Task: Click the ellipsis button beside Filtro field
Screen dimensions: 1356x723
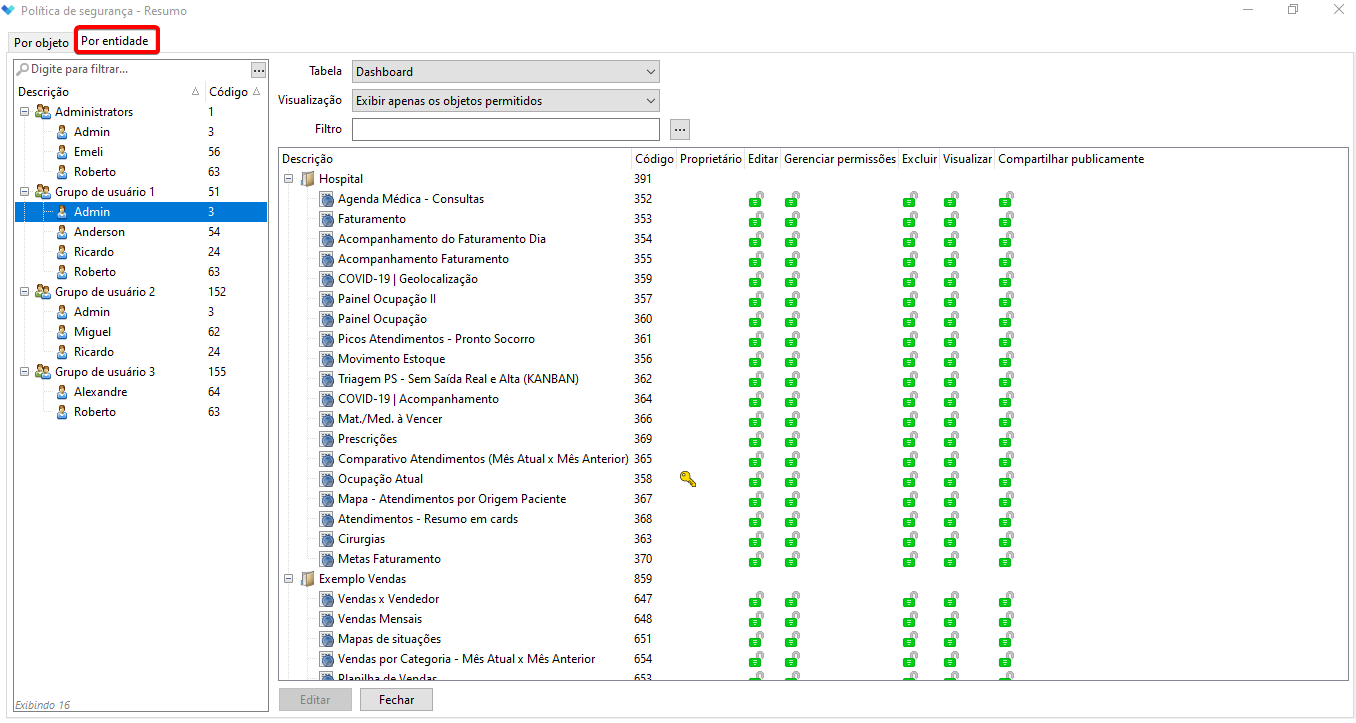Action: (680, 130)
